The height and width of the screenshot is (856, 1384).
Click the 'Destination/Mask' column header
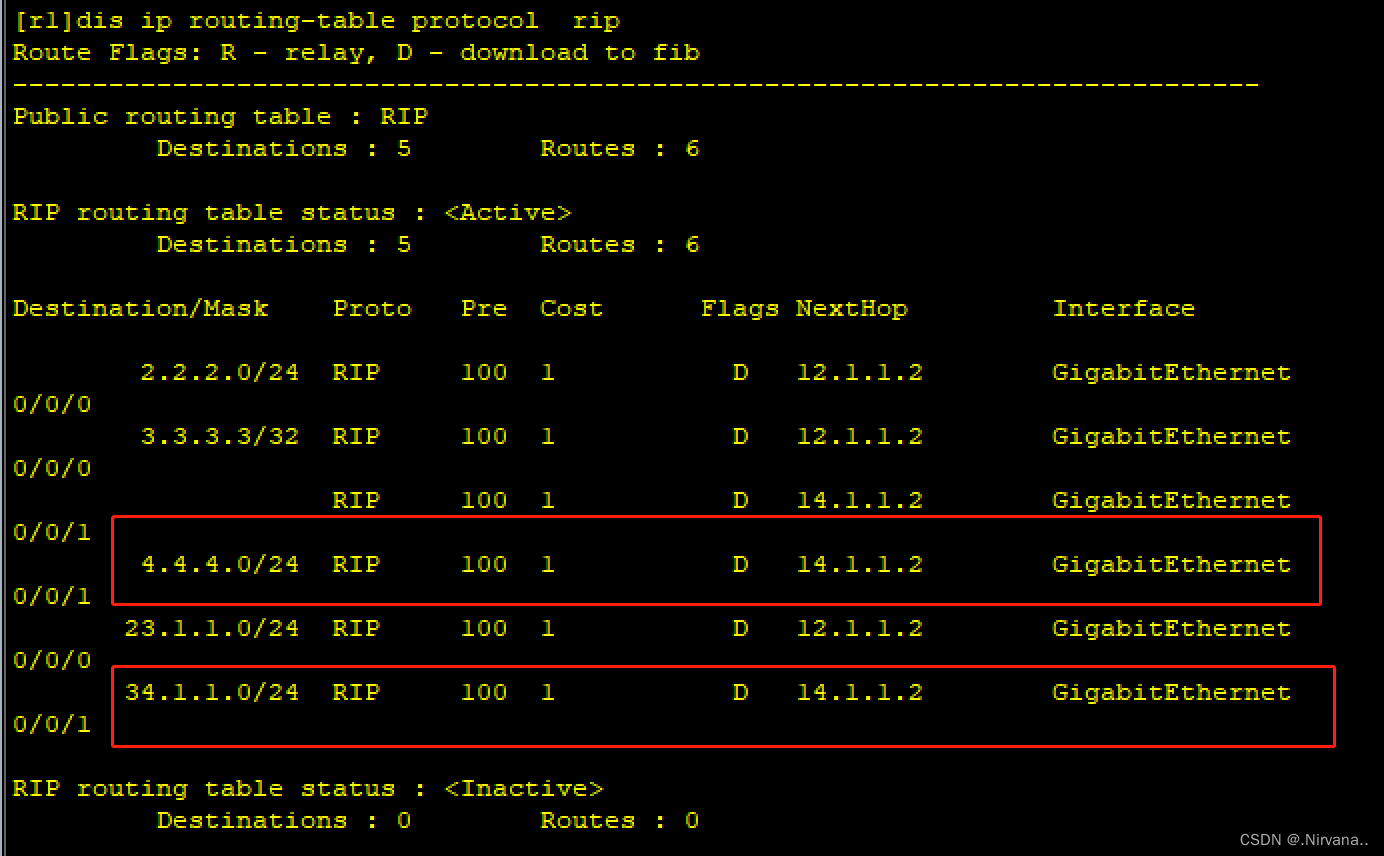pyautogui.click(x=141, y=309)
